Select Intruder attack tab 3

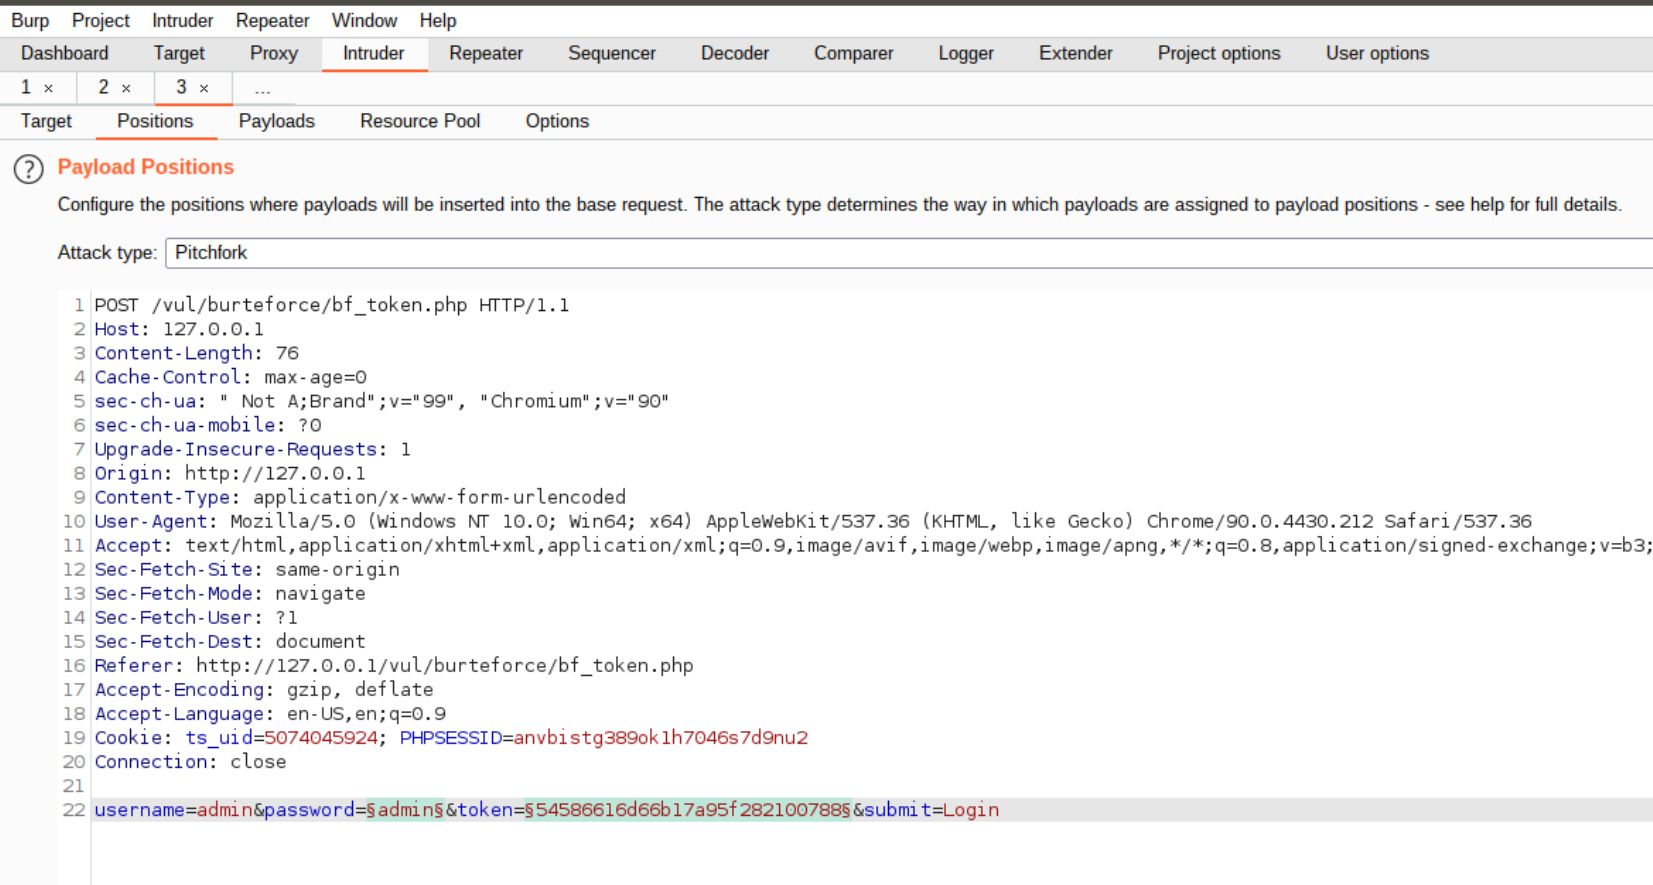click(x=181, y=88)
